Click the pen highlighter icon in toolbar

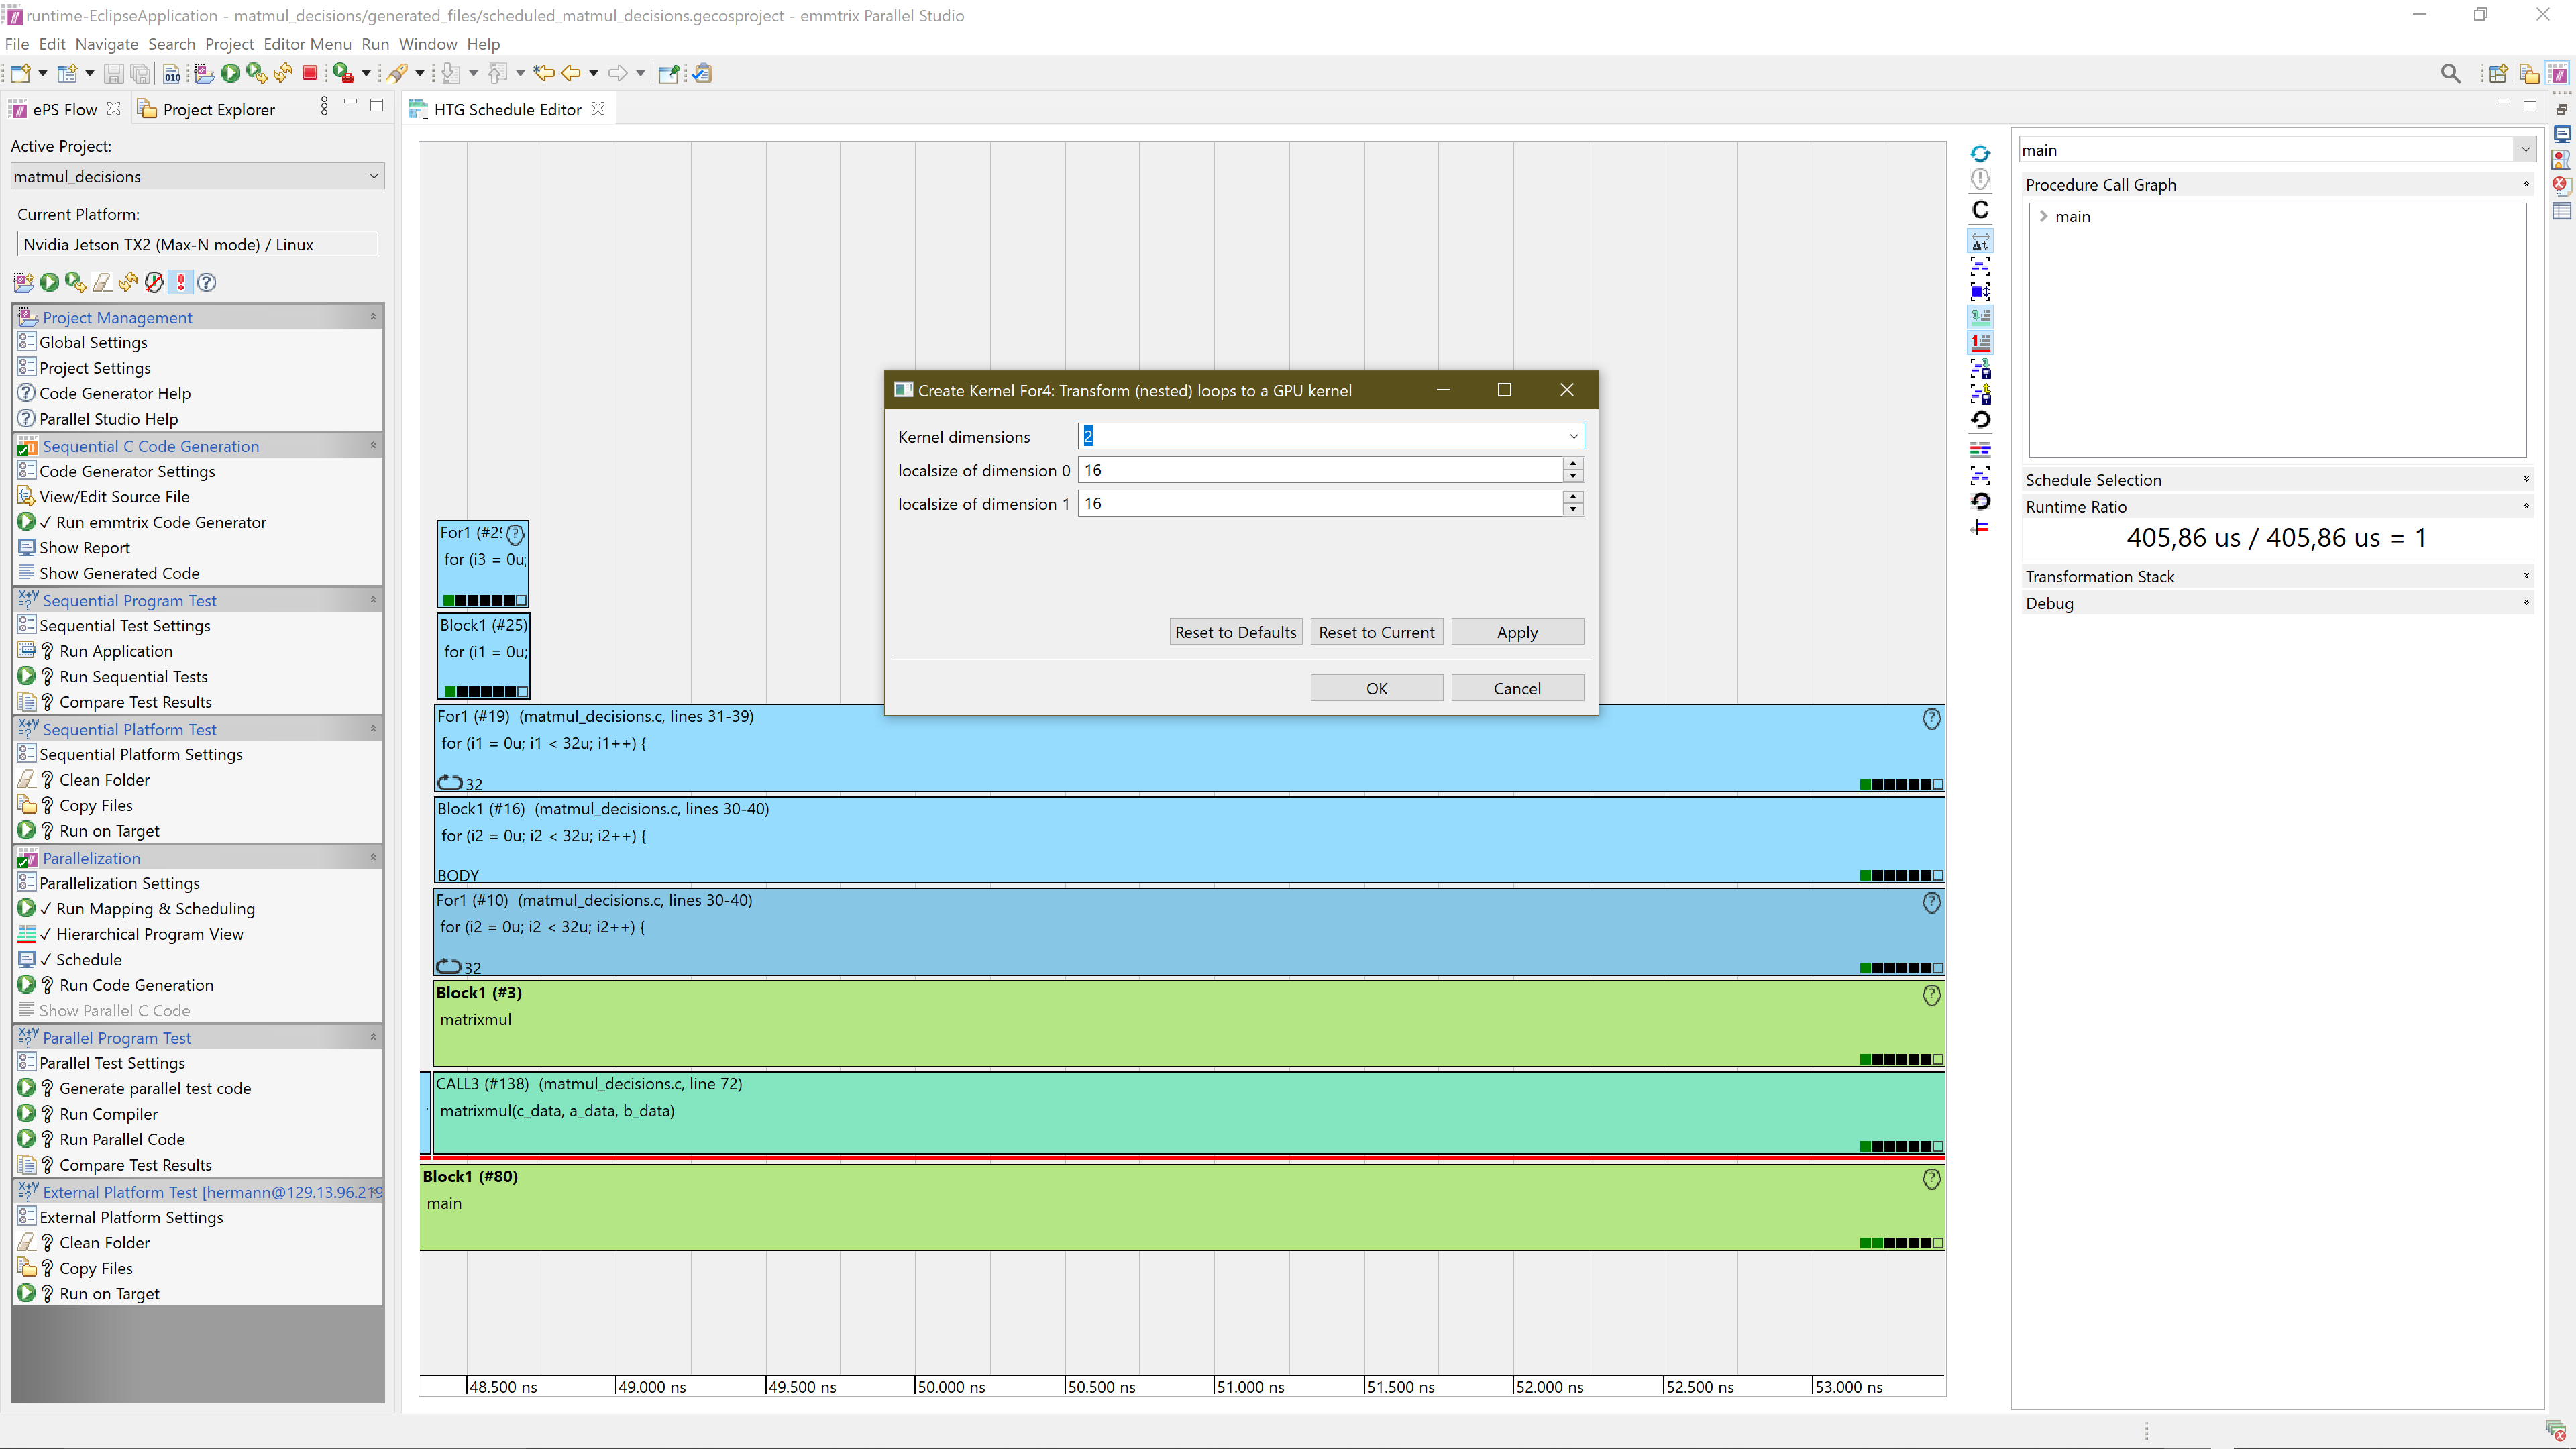pos(398,73)
